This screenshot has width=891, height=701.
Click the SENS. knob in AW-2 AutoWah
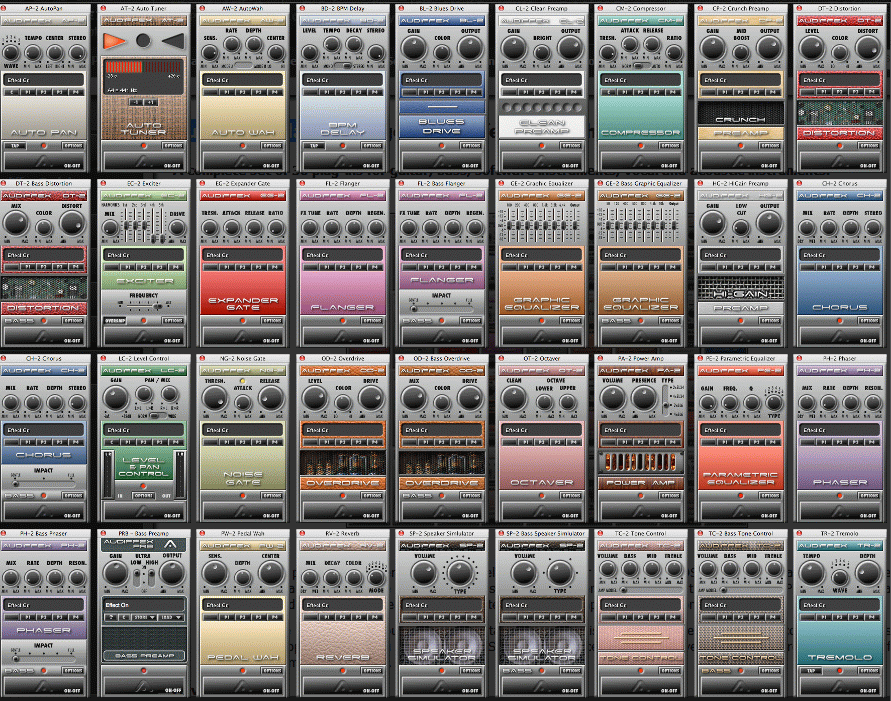coord(210,53)
